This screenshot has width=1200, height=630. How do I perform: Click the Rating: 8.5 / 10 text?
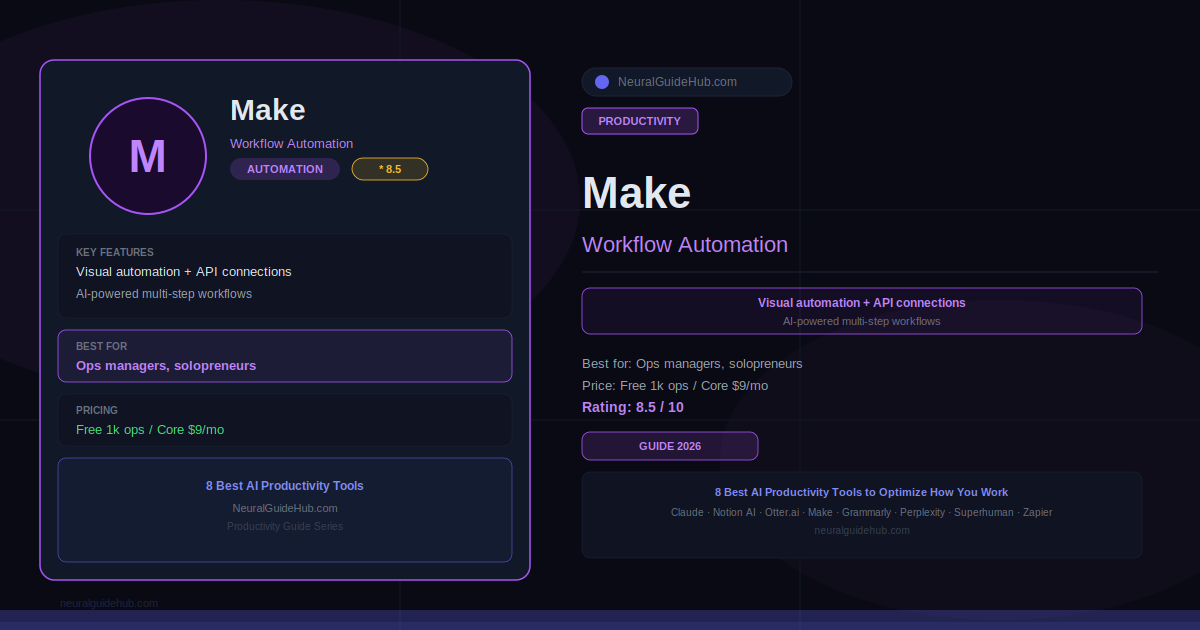coord(633,407)
